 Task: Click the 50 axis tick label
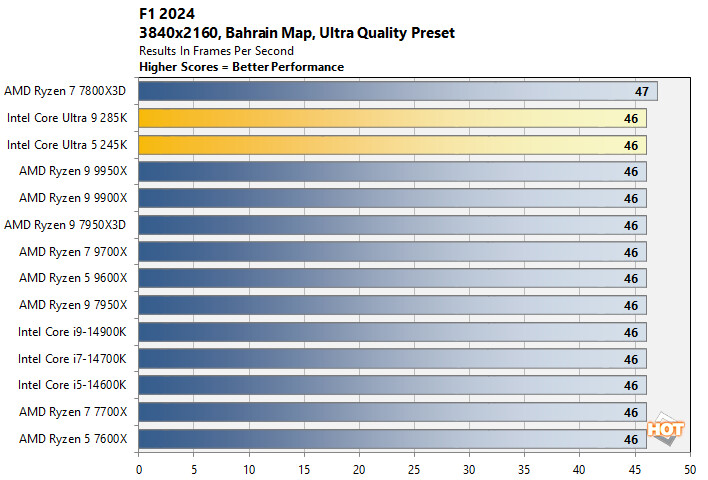click(x=689, y=470)
